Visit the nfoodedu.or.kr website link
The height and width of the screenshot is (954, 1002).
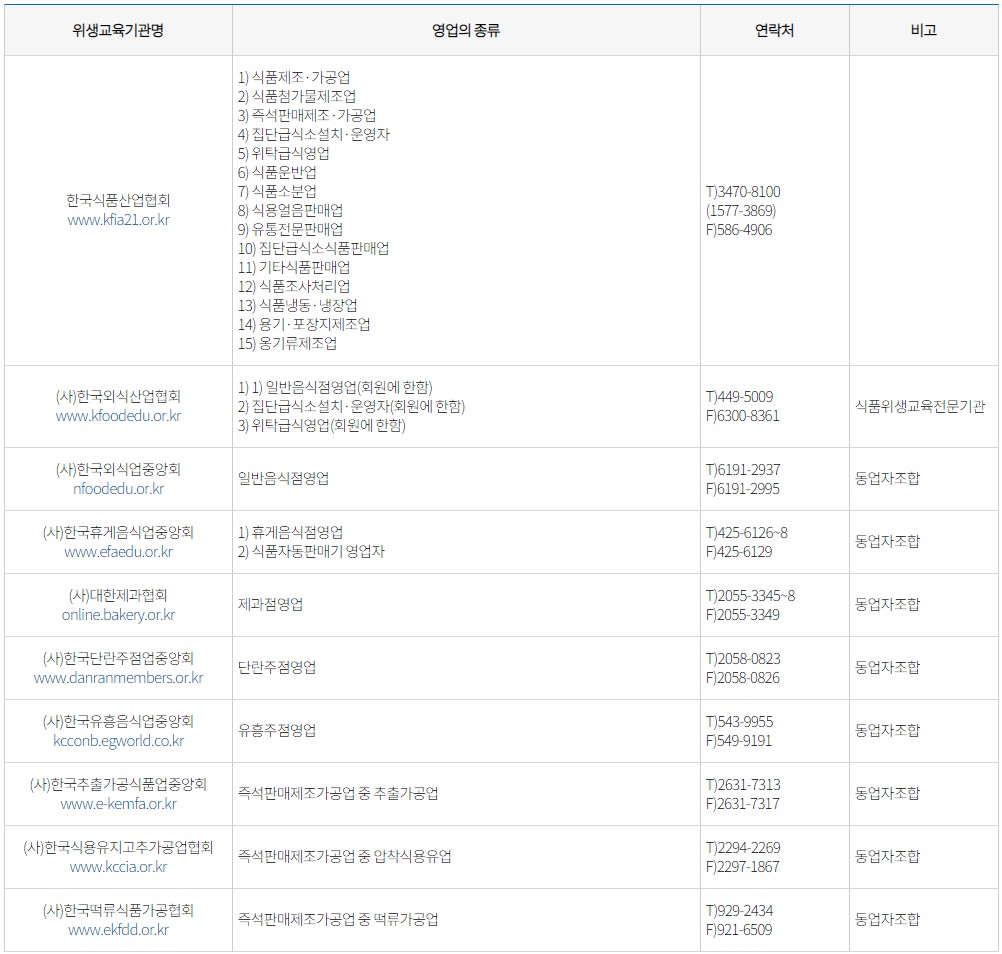click(x=118, y=489)
